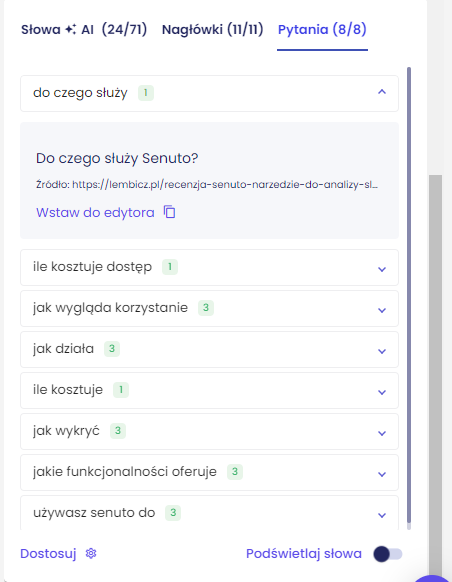This screenshot has height=582, width=452.
Task: Click the copy icon next to Wstaw do edytora
Action: (x=170, y=212)
